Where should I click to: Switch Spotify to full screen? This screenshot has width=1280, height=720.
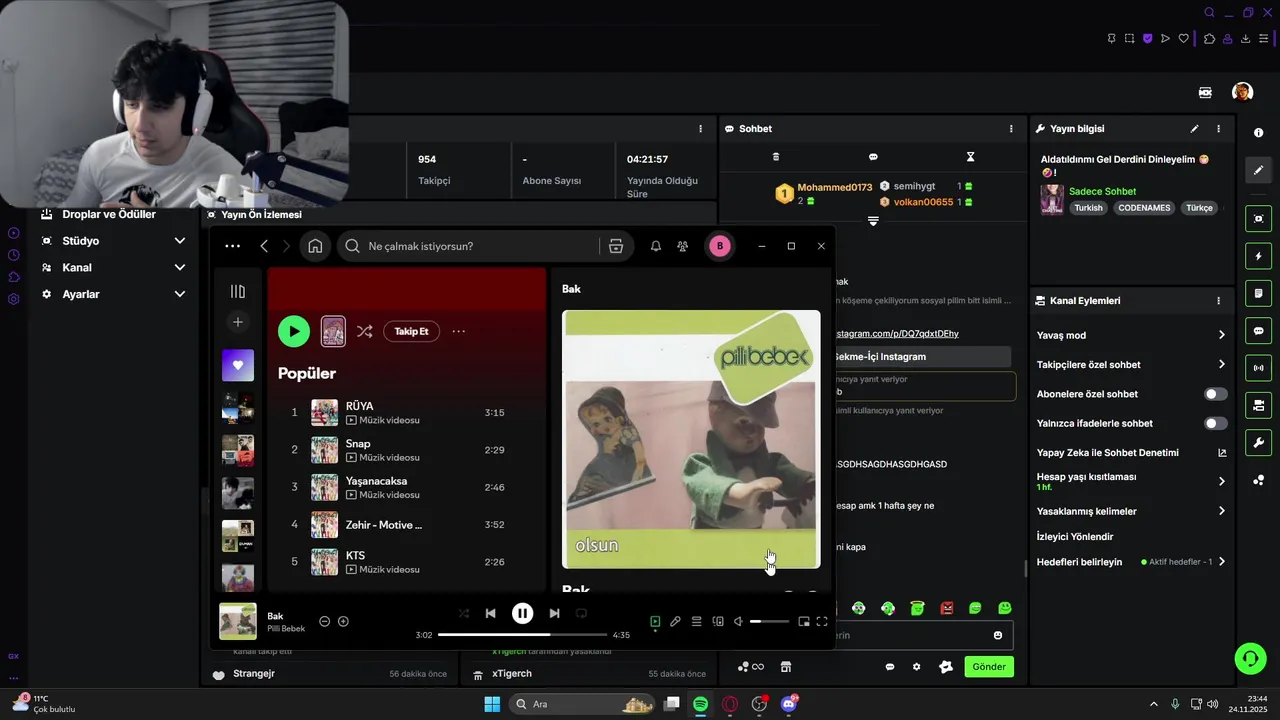(822, 621)
